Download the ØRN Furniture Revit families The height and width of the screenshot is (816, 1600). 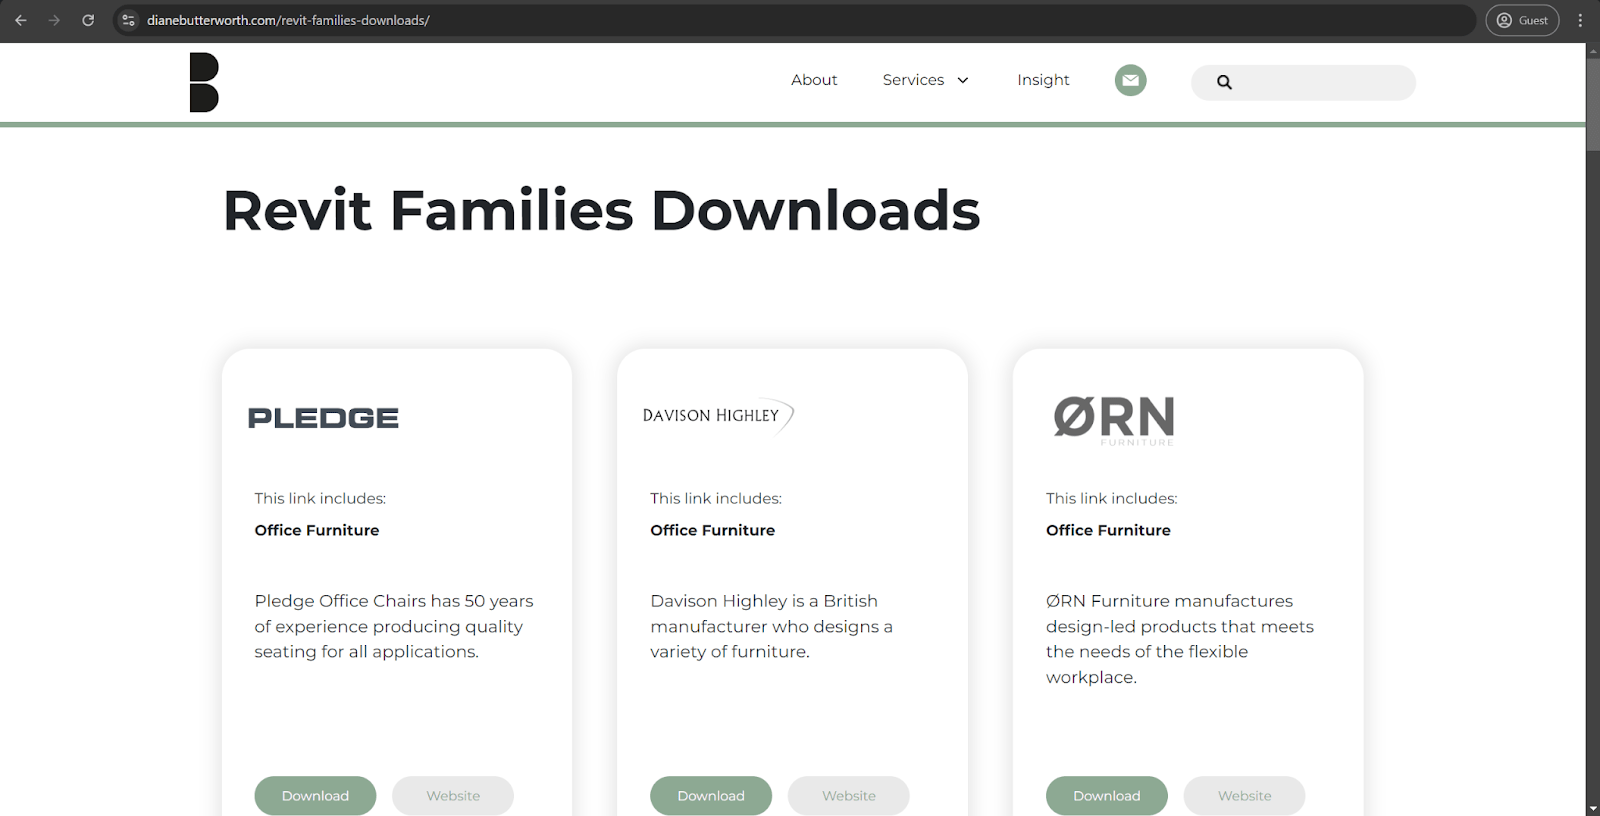1107,796
